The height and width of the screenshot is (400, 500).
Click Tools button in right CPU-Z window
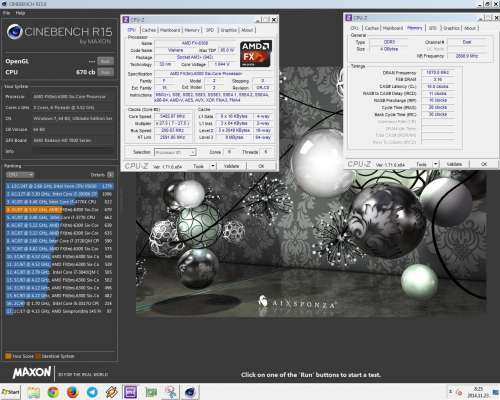(421, 164)
